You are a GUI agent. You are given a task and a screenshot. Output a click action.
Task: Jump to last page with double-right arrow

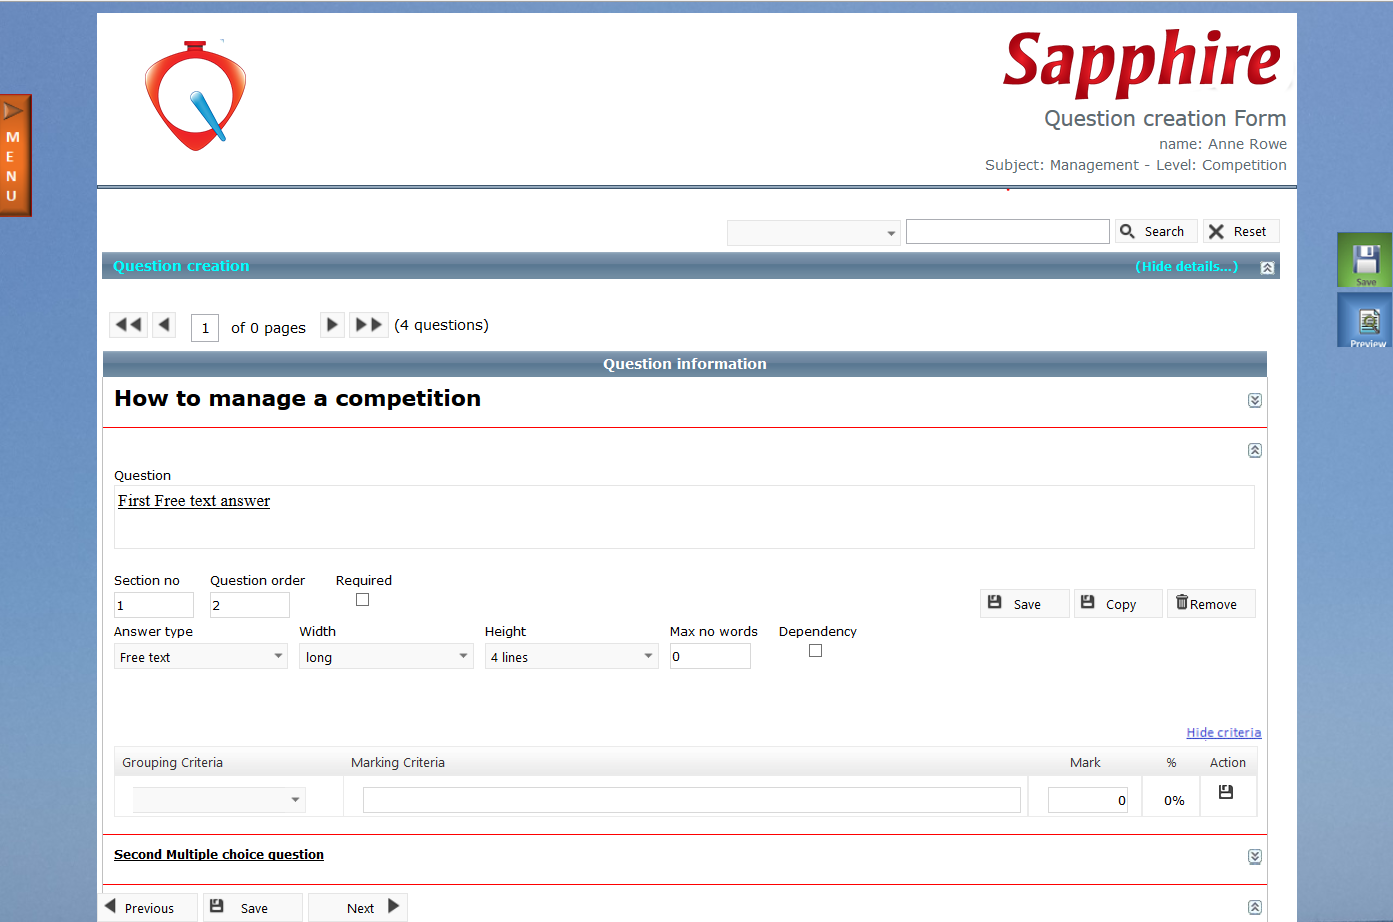pos(368,325)
